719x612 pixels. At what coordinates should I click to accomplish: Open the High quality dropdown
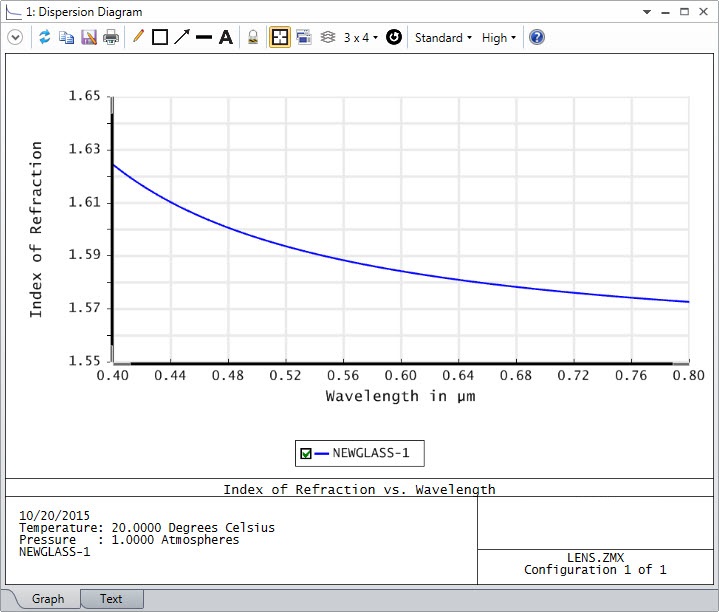[x=498, y=38]
